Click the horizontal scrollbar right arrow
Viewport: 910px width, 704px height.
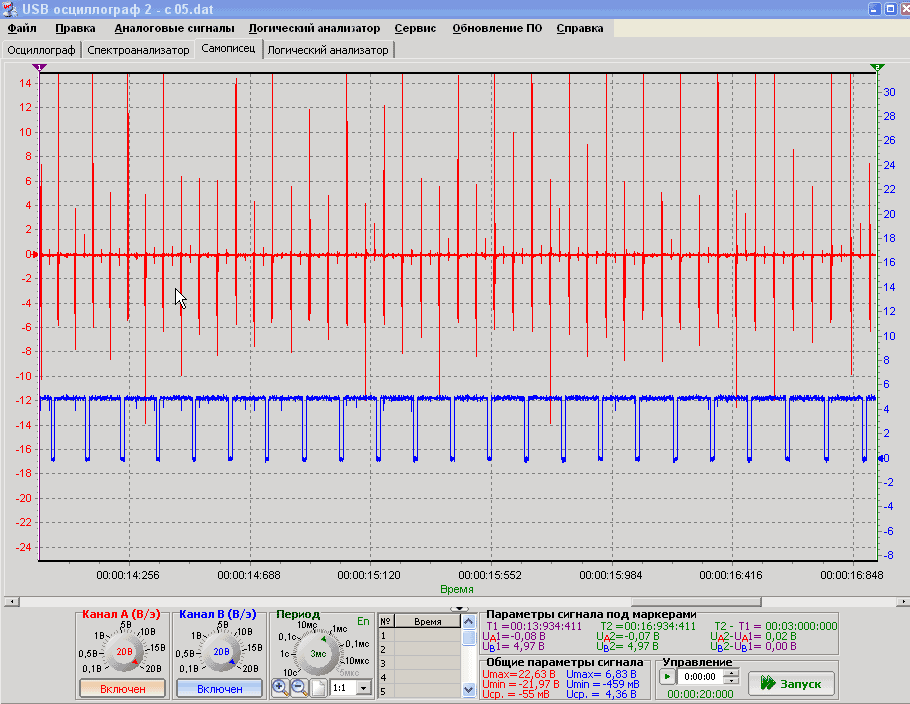(902, 601)
